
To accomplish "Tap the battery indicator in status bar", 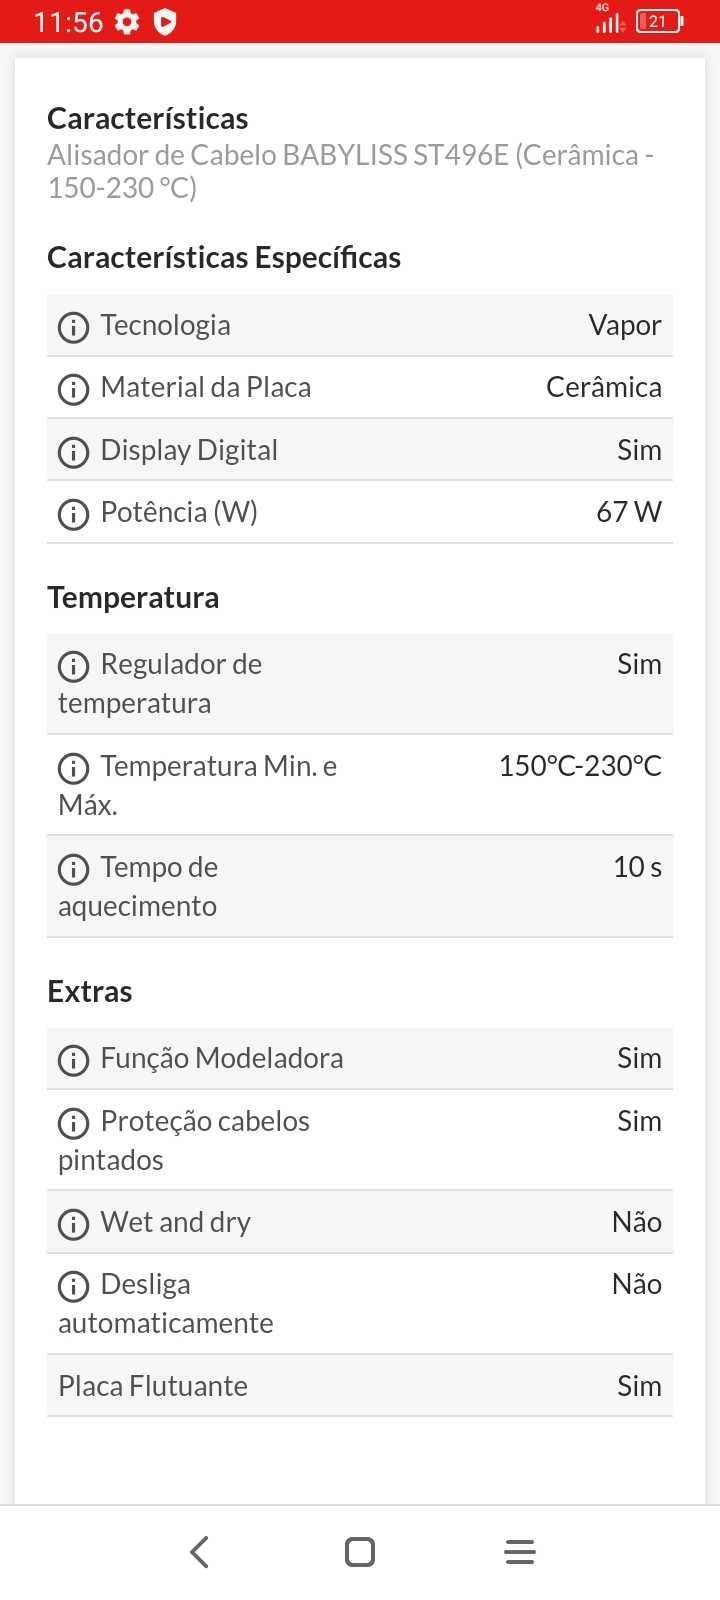I will [x=659, y=21].
